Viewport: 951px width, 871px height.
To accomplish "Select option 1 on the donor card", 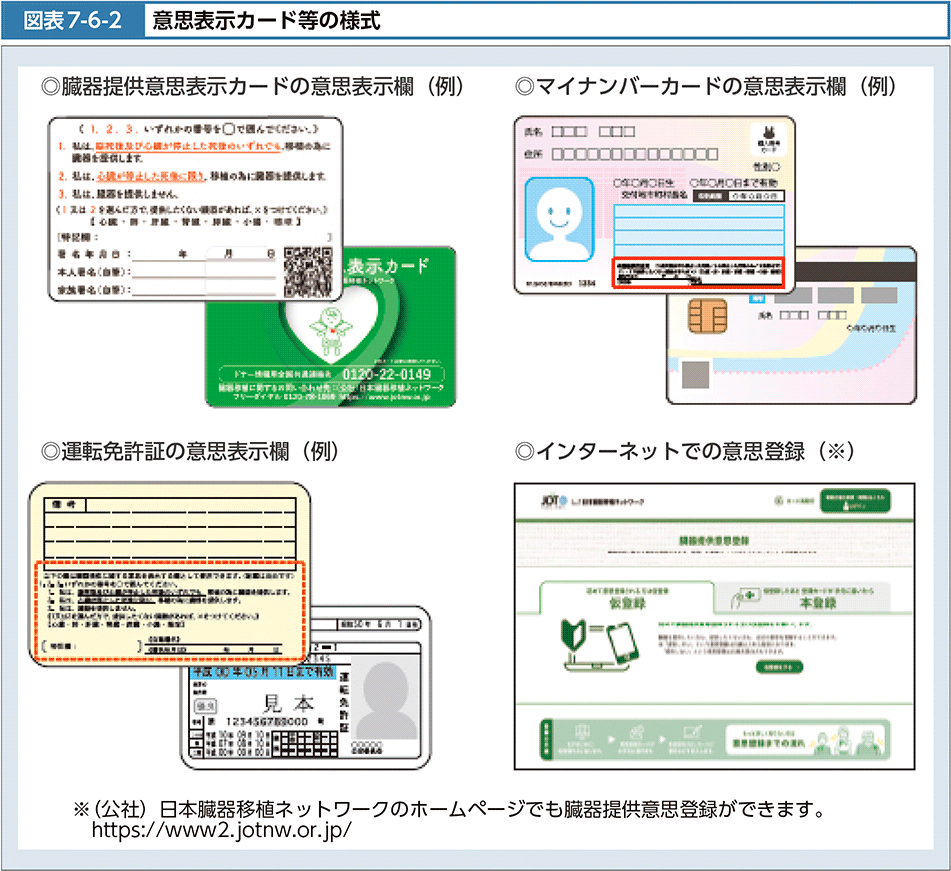I will click(x=62, y=147).
